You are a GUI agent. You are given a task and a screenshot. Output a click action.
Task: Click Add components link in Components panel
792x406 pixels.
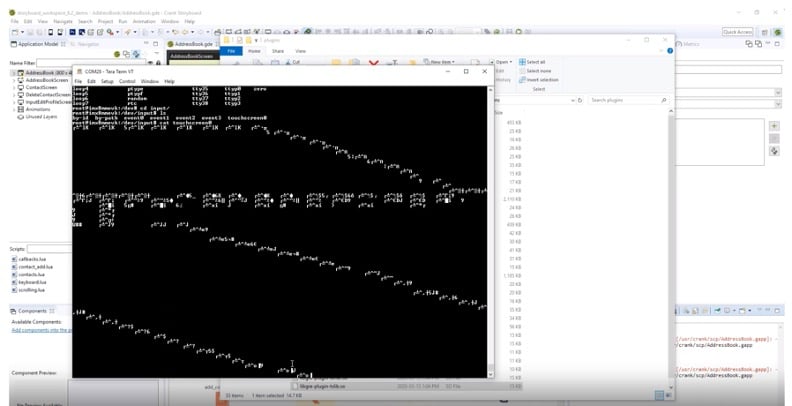40,330
